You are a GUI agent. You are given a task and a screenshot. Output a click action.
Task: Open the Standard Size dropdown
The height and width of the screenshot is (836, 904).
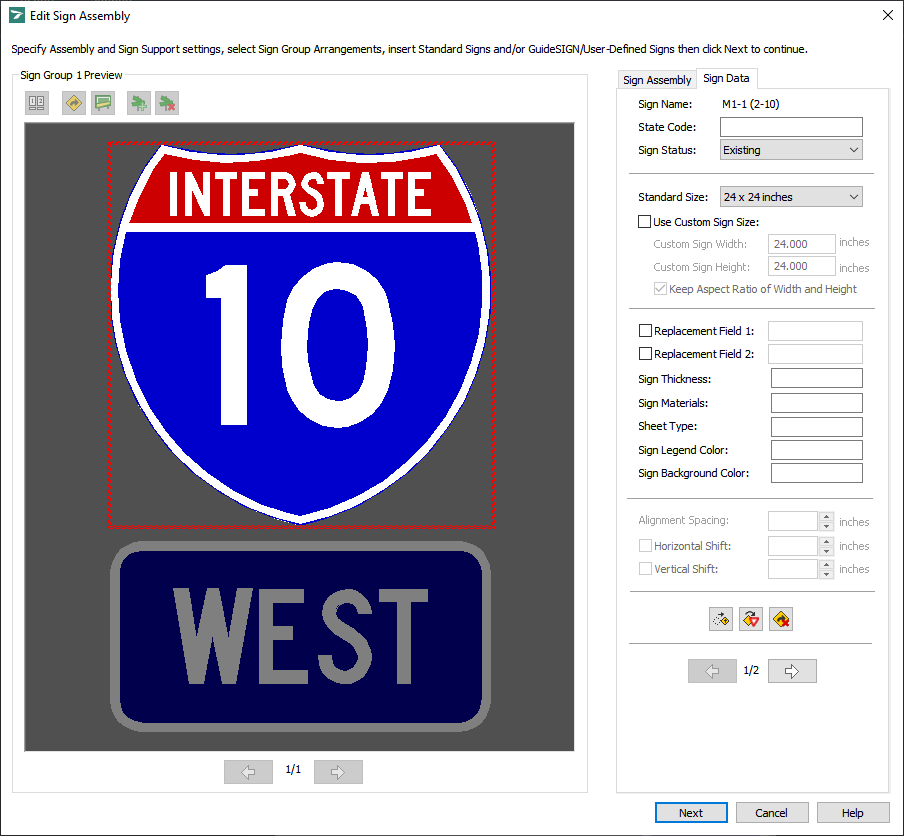(x=791, y=197)
